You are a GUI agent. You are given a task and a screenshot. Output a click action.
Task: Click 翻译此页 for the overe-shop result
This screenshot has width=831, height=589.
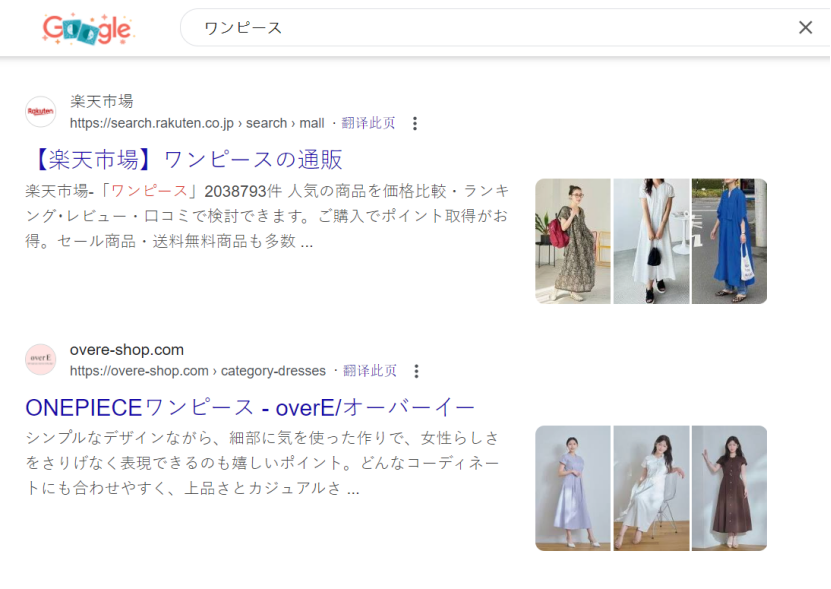tap(370, 371)
